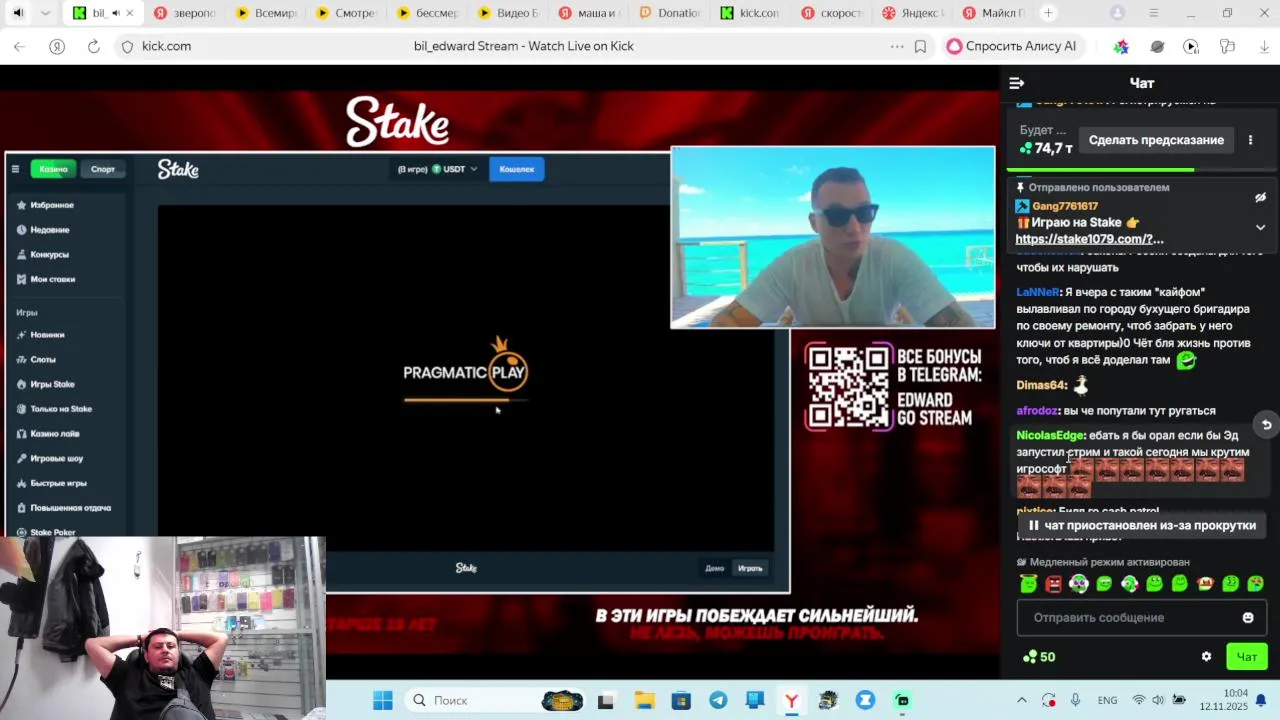
Task: Click the reply arrow beside NicolasEdge message
Action: [x=1266, y=425]
